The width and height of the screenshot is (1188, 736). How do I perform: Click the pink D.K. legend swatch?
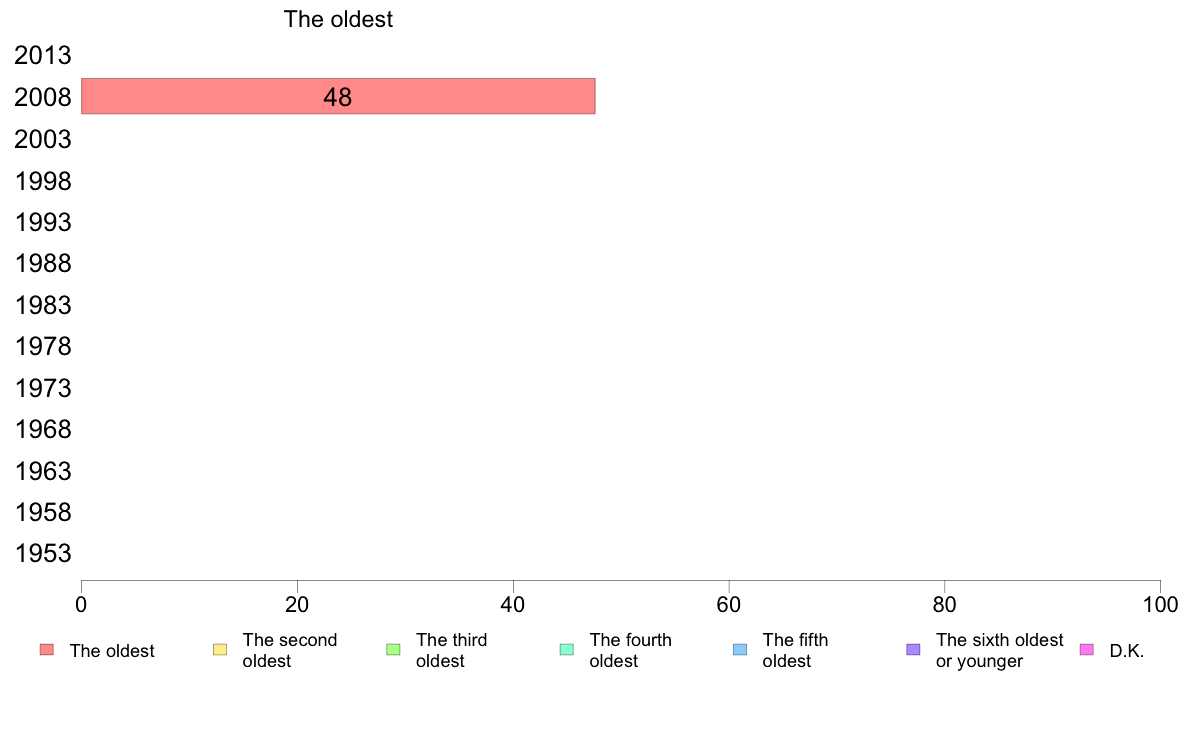(x=1086, y=650)
